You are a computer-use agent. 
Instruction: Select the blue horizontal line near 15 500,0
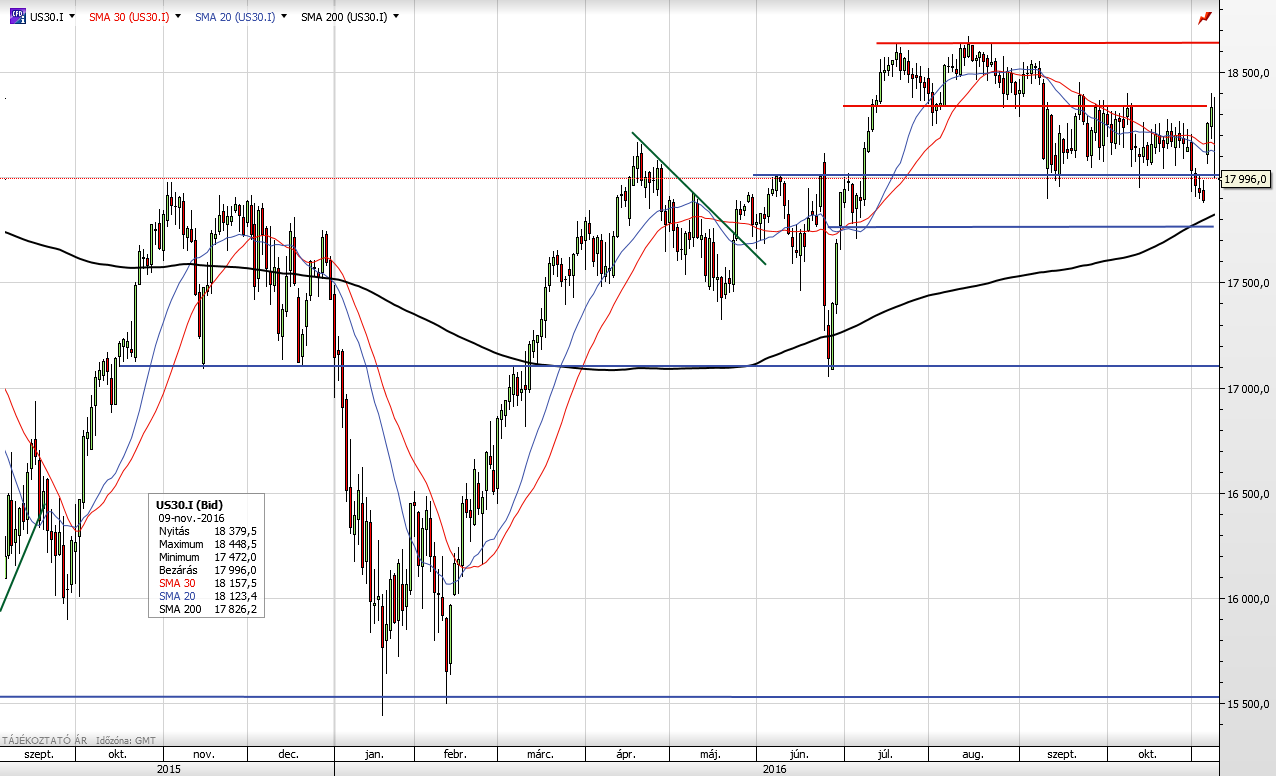609,696
